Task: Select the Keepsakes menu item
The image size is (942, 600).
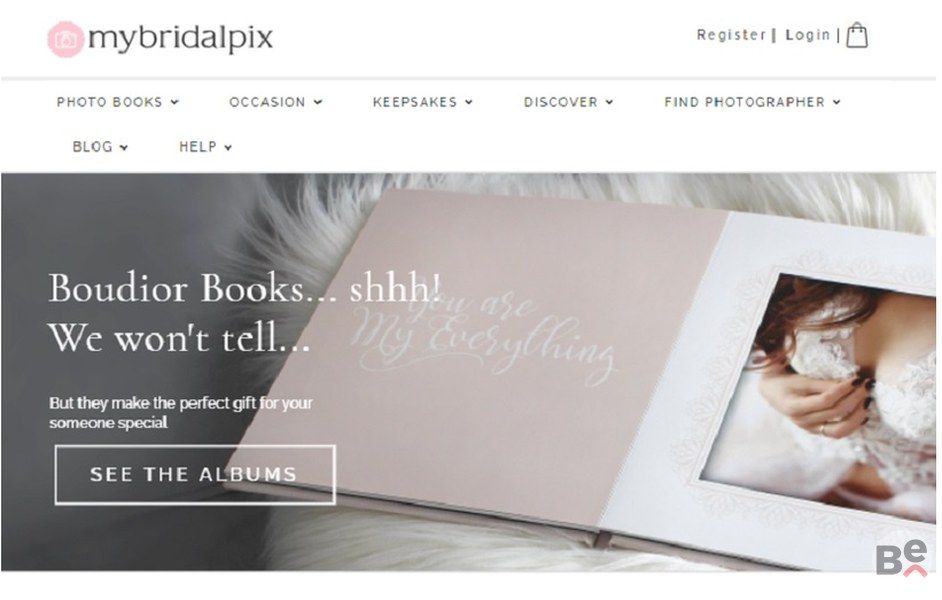Action: [415, 102]
